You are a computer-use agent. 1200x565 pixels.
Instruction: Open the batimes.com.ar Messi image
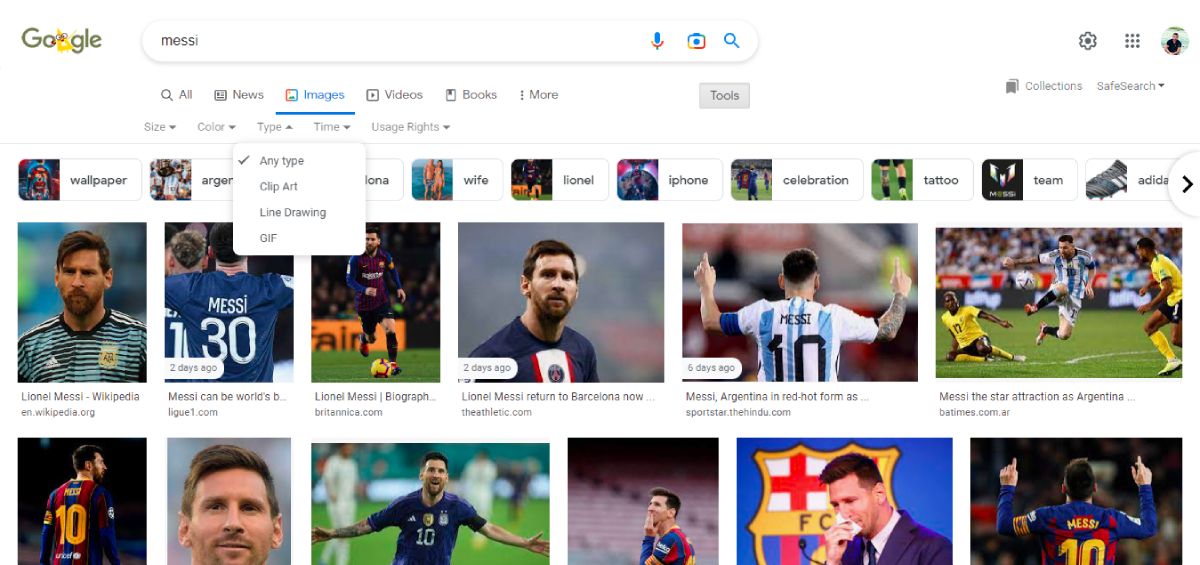(1059, 302)
